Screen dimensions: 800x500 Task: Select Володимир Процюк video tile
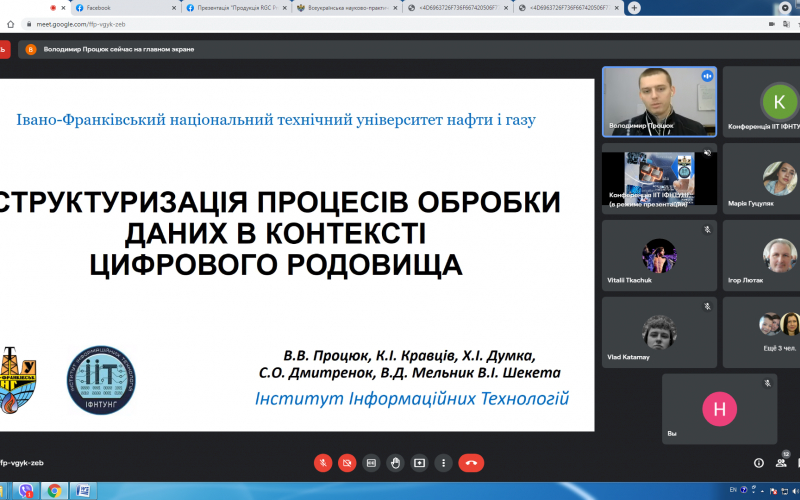pyautogui.click(x=659, y=102)
